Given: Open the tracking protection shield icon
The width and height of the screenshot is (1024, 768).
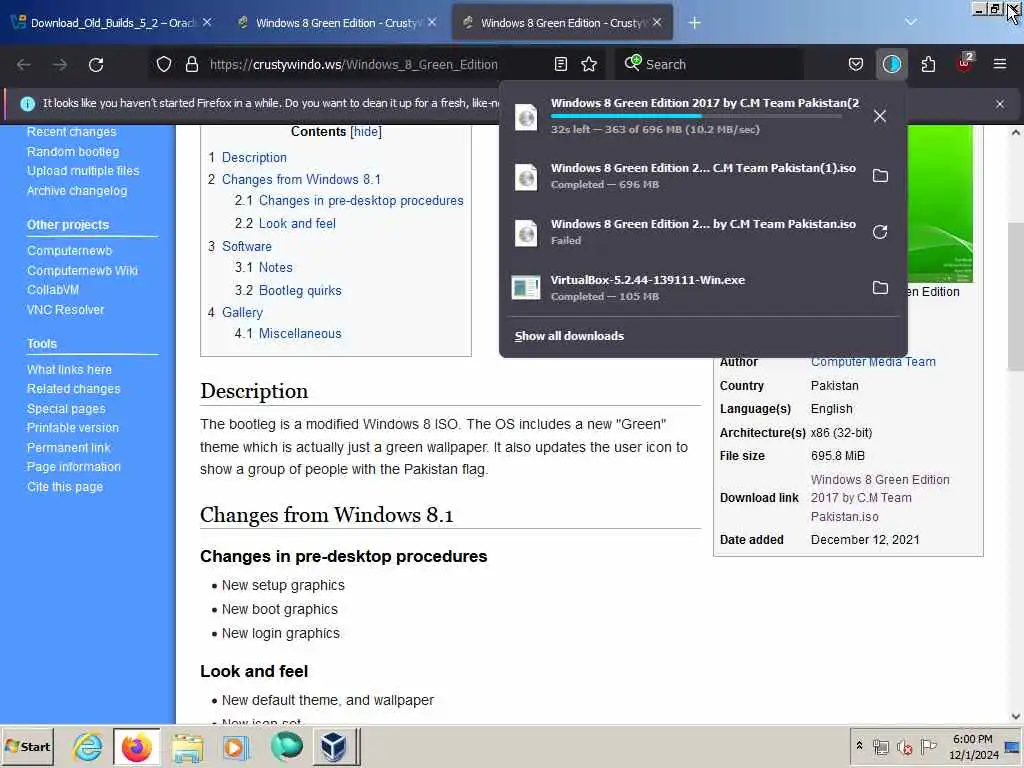Looking at the screenshot, I should coord(164,64).
